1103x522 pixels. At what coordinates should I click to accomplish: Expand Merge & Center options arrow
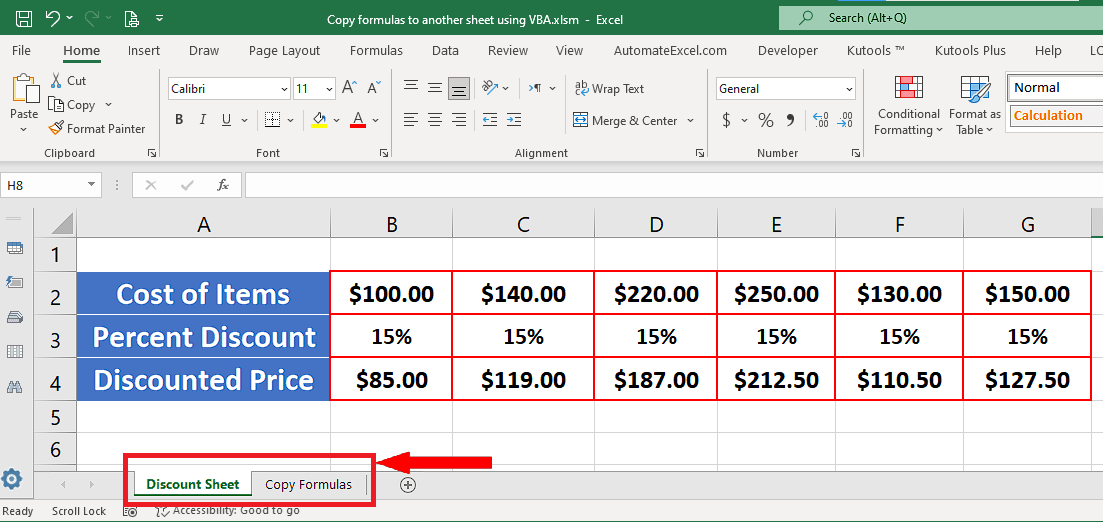(x=690, y=120)
